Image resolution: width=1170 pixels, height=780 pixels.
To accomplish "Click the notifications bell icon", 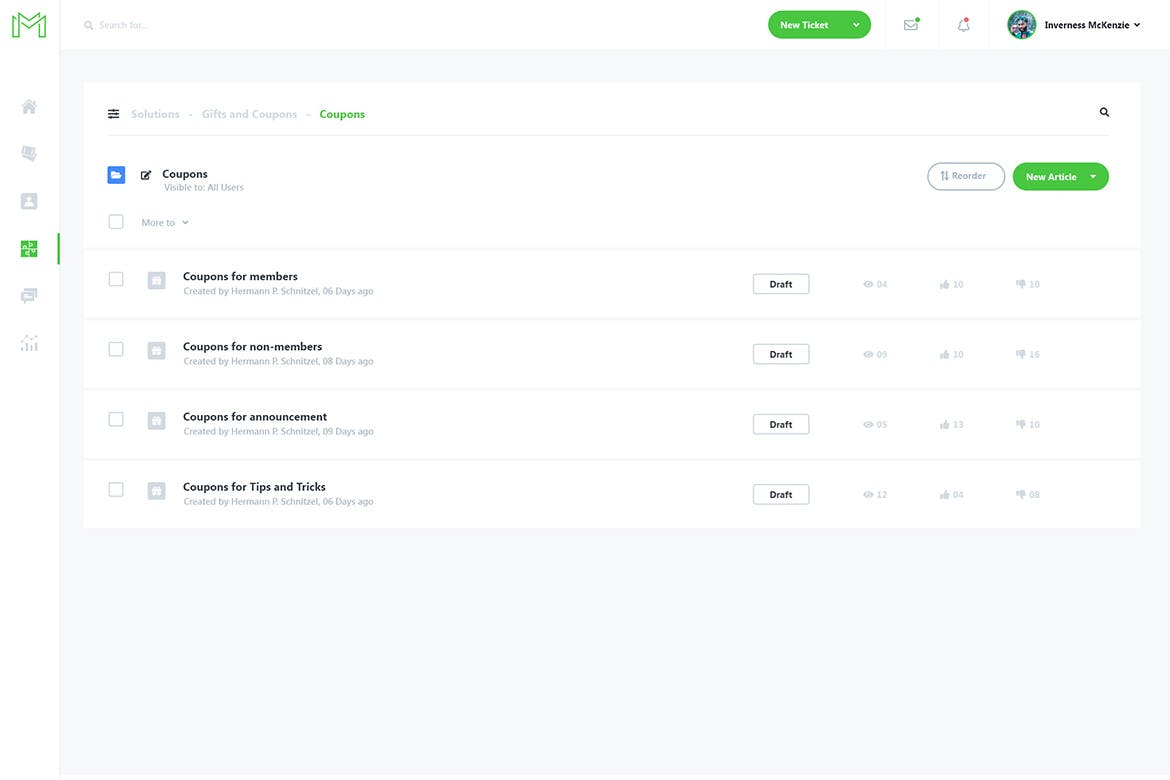I will point(964,25).
